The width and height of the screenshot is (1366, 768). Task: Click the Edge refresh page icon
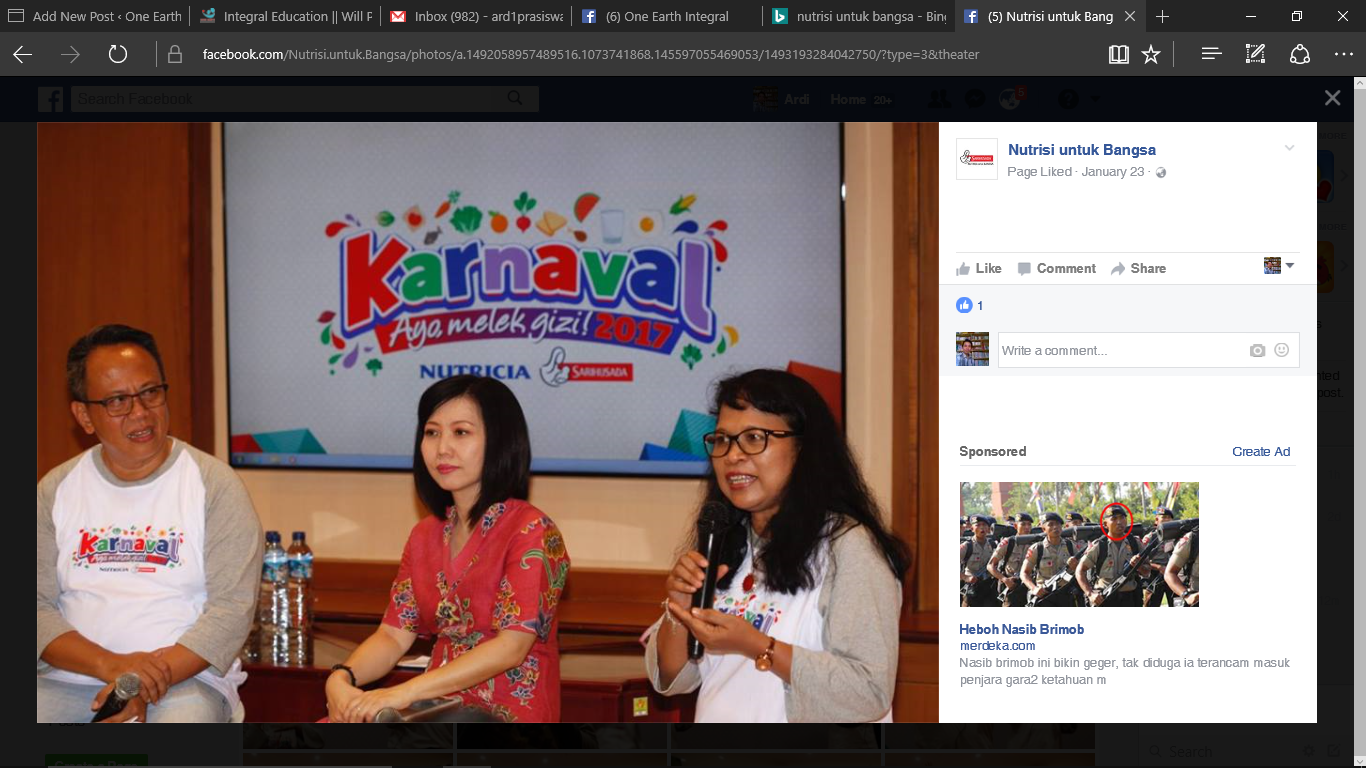click(x=118, y=55)
